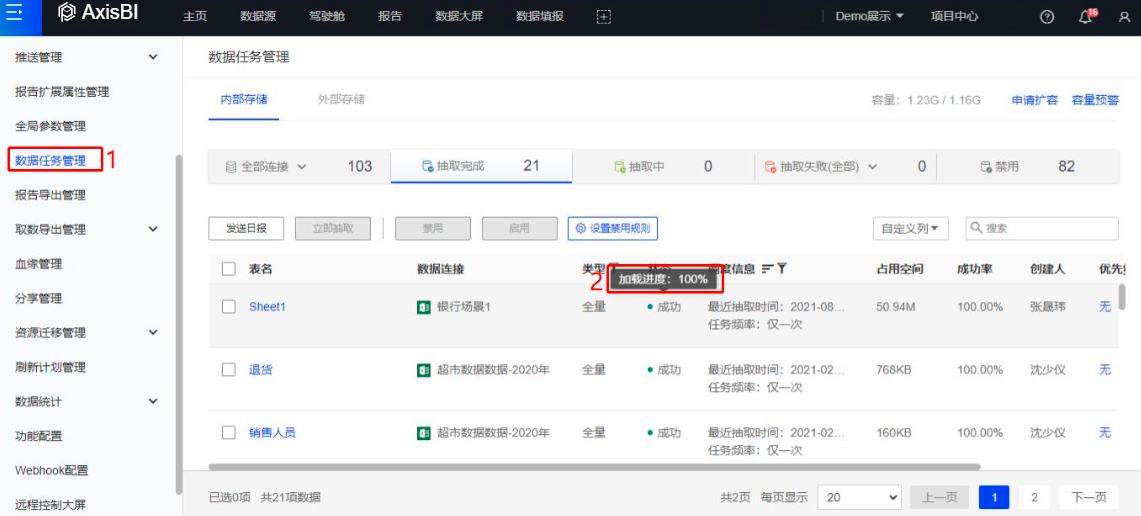Open the notification bell icon
Screen dimensions: 1141x516
point(1085,17)
